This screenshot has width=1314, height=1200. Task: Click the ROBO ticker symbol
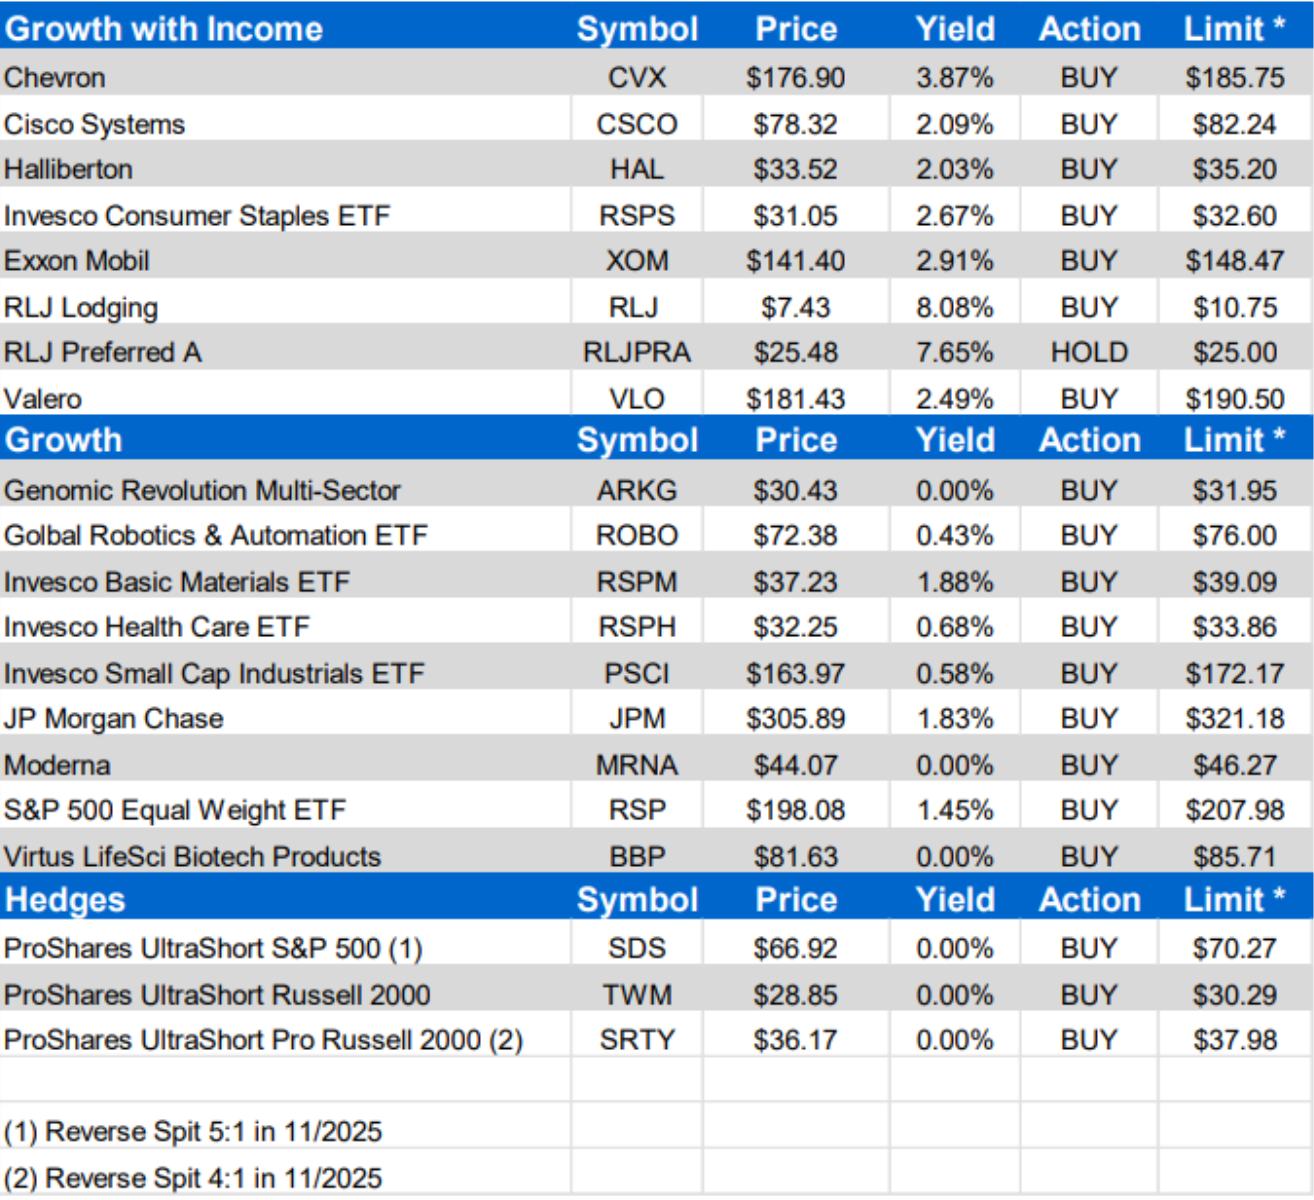point(636,536)
